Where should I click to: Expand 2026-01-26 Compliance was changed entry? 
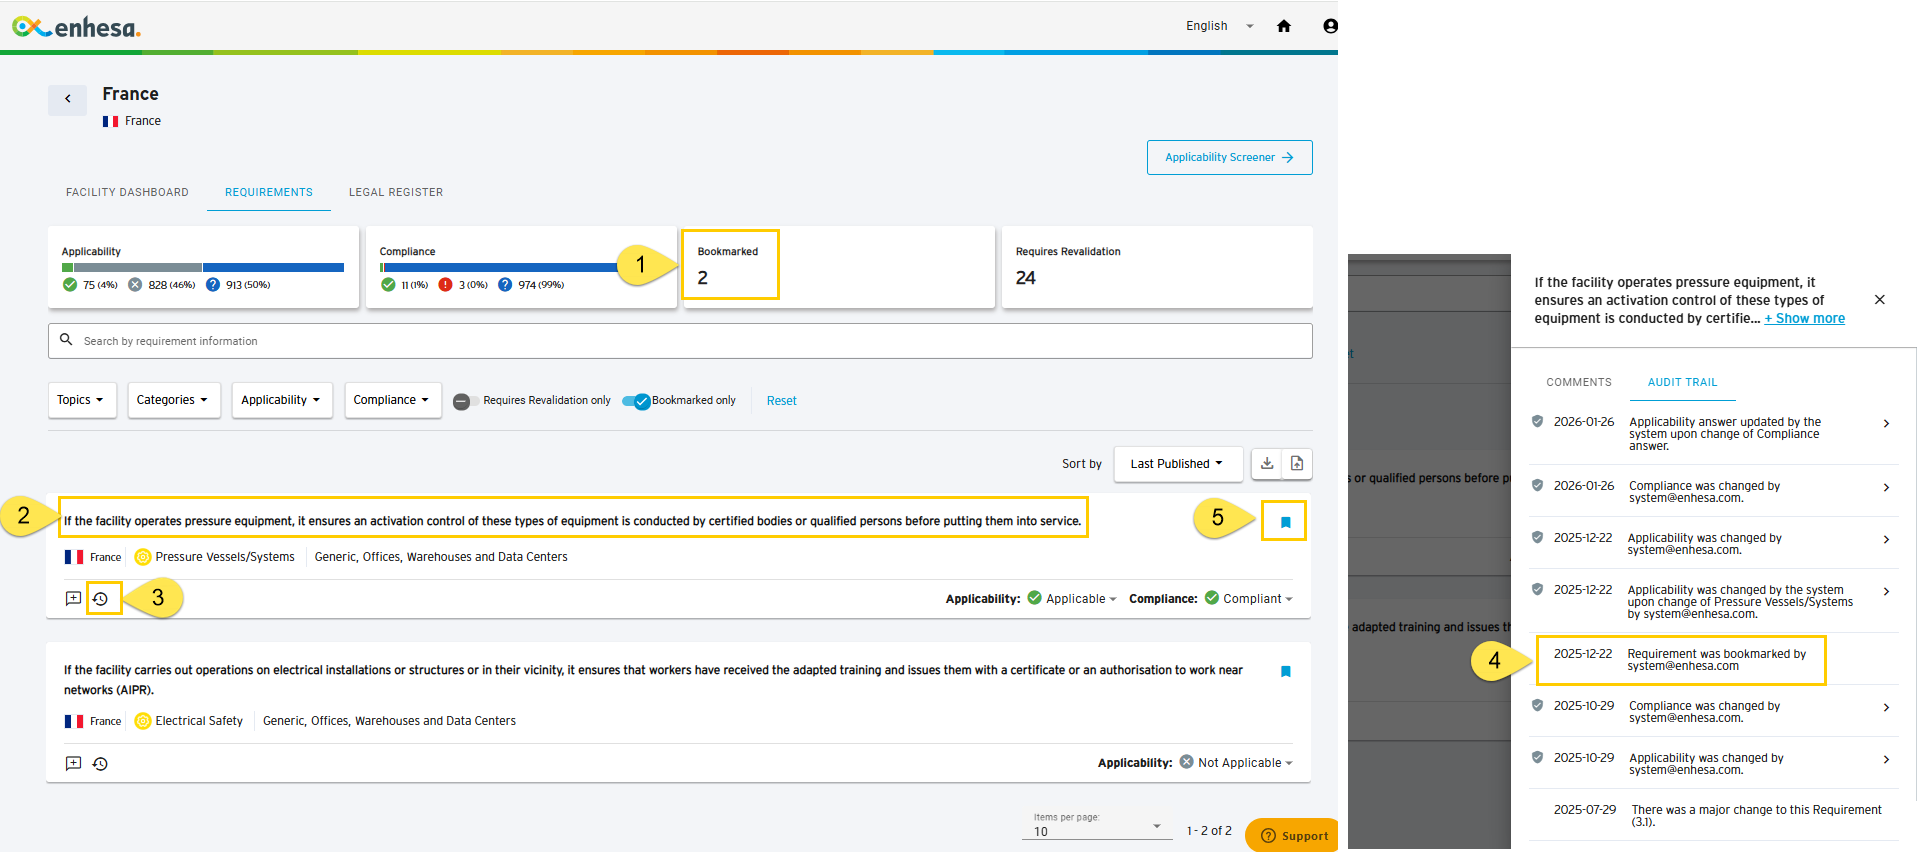click(1886, 488)
